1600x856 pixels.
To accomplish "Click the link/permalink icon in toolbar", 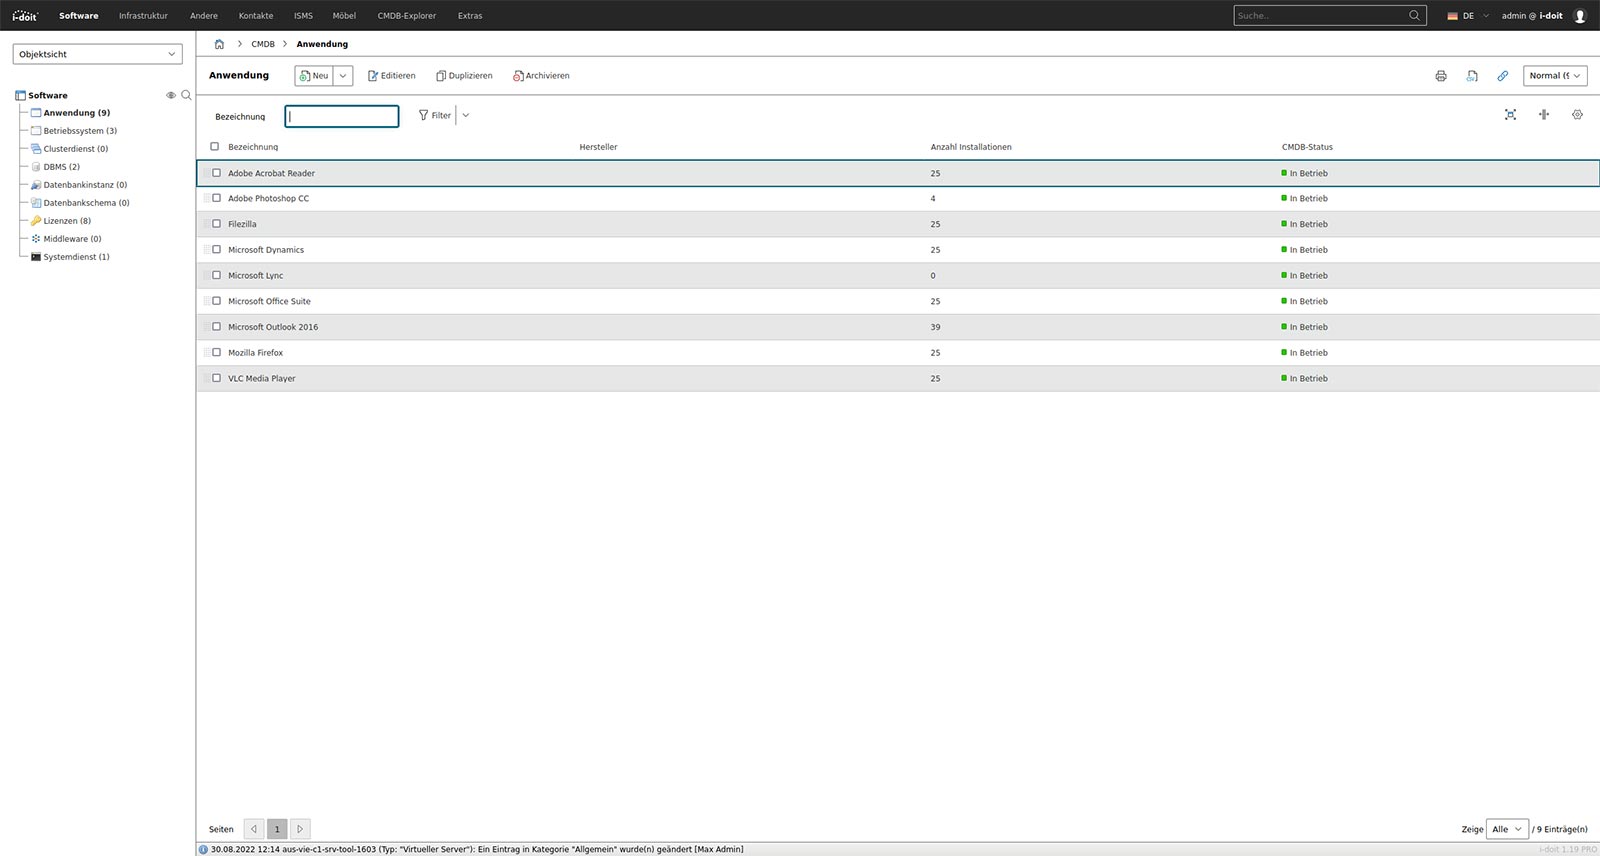I will pyautogui.click(x=1502, y=76).
